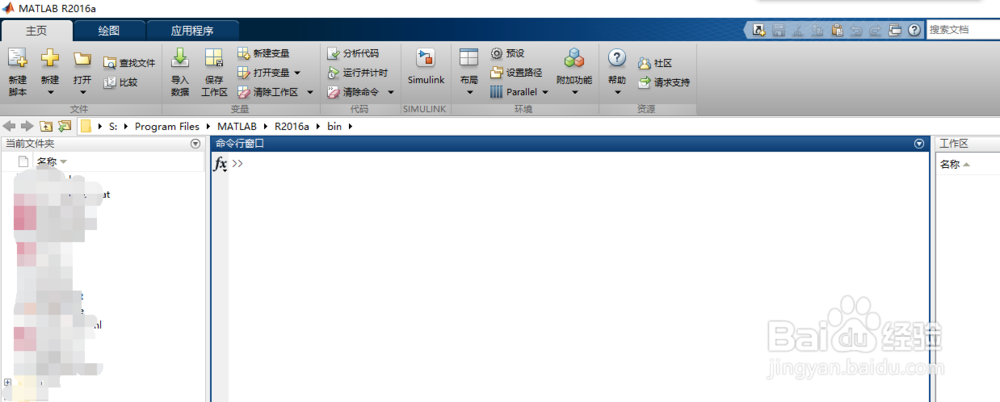The height and width of the screenshot is (402, 1000).
Task: Click the 附加功能 (Add-Ons) cubes icon
Action: click(x=574, y=59)
